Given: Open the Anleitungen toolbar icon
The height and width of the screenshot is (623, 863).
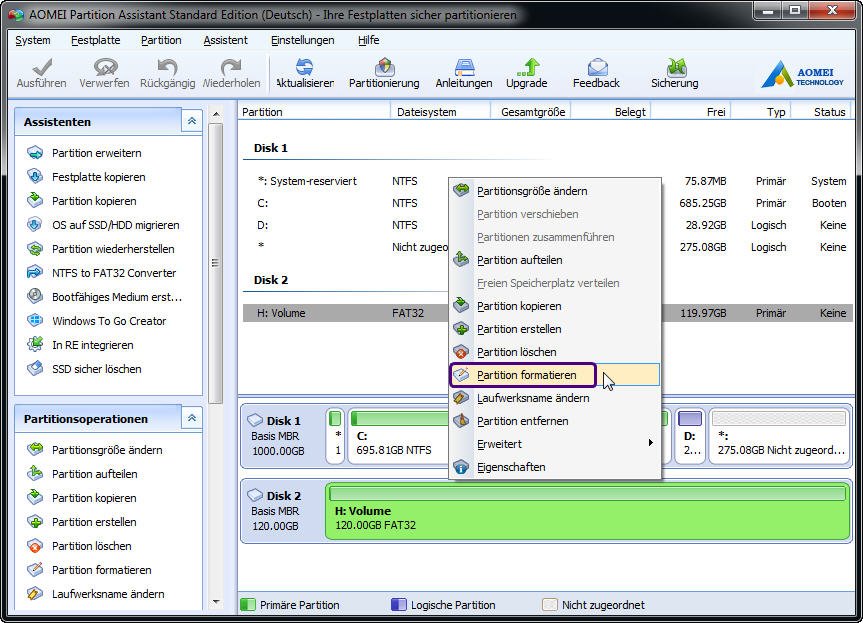Looking at the screenshot, I should tap(464, 67).
